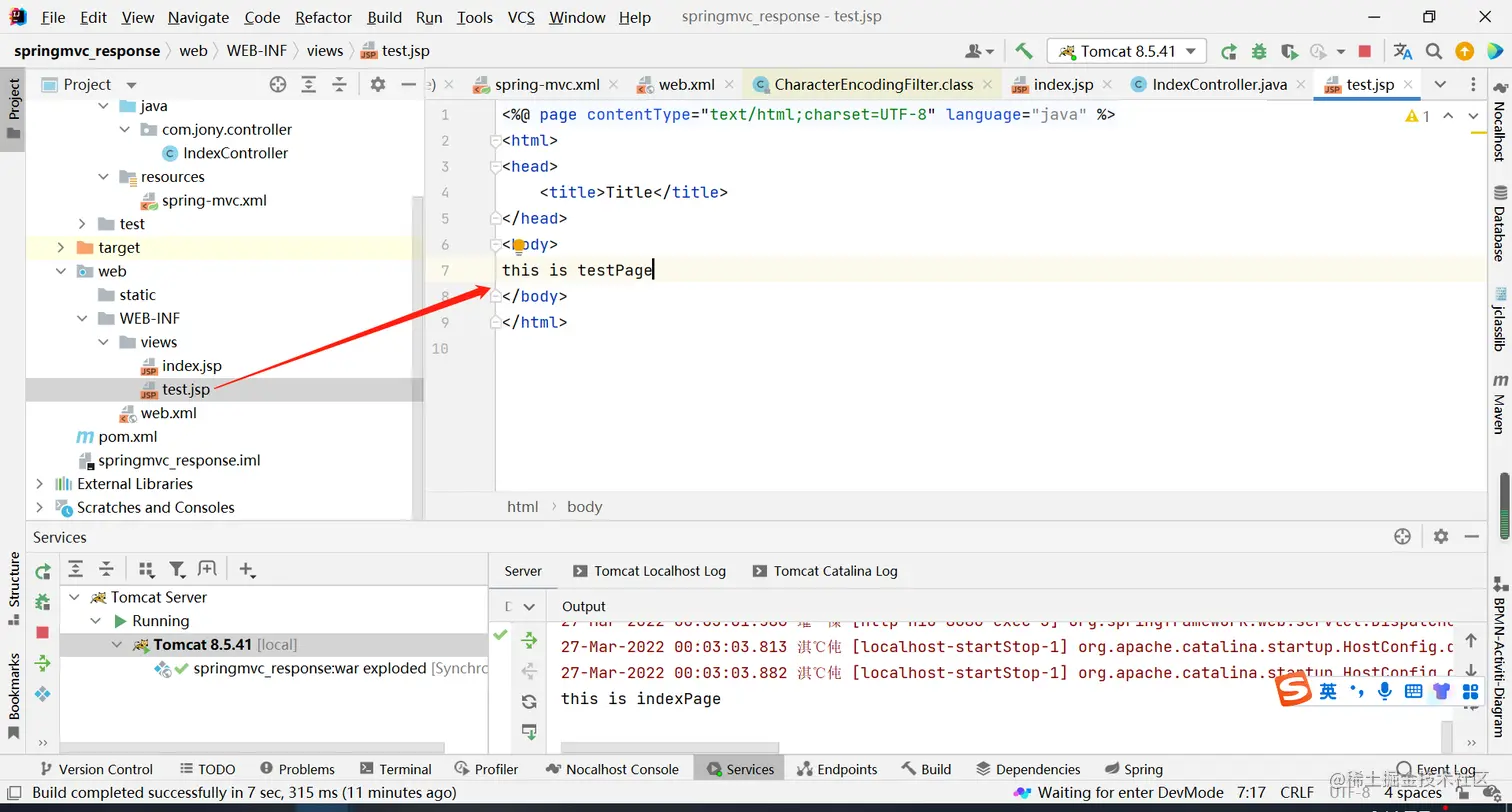The image size is (1512, 812).
Task: Toggle the Structure tool window
Action: pyautogui.click(x=13, y=588)
